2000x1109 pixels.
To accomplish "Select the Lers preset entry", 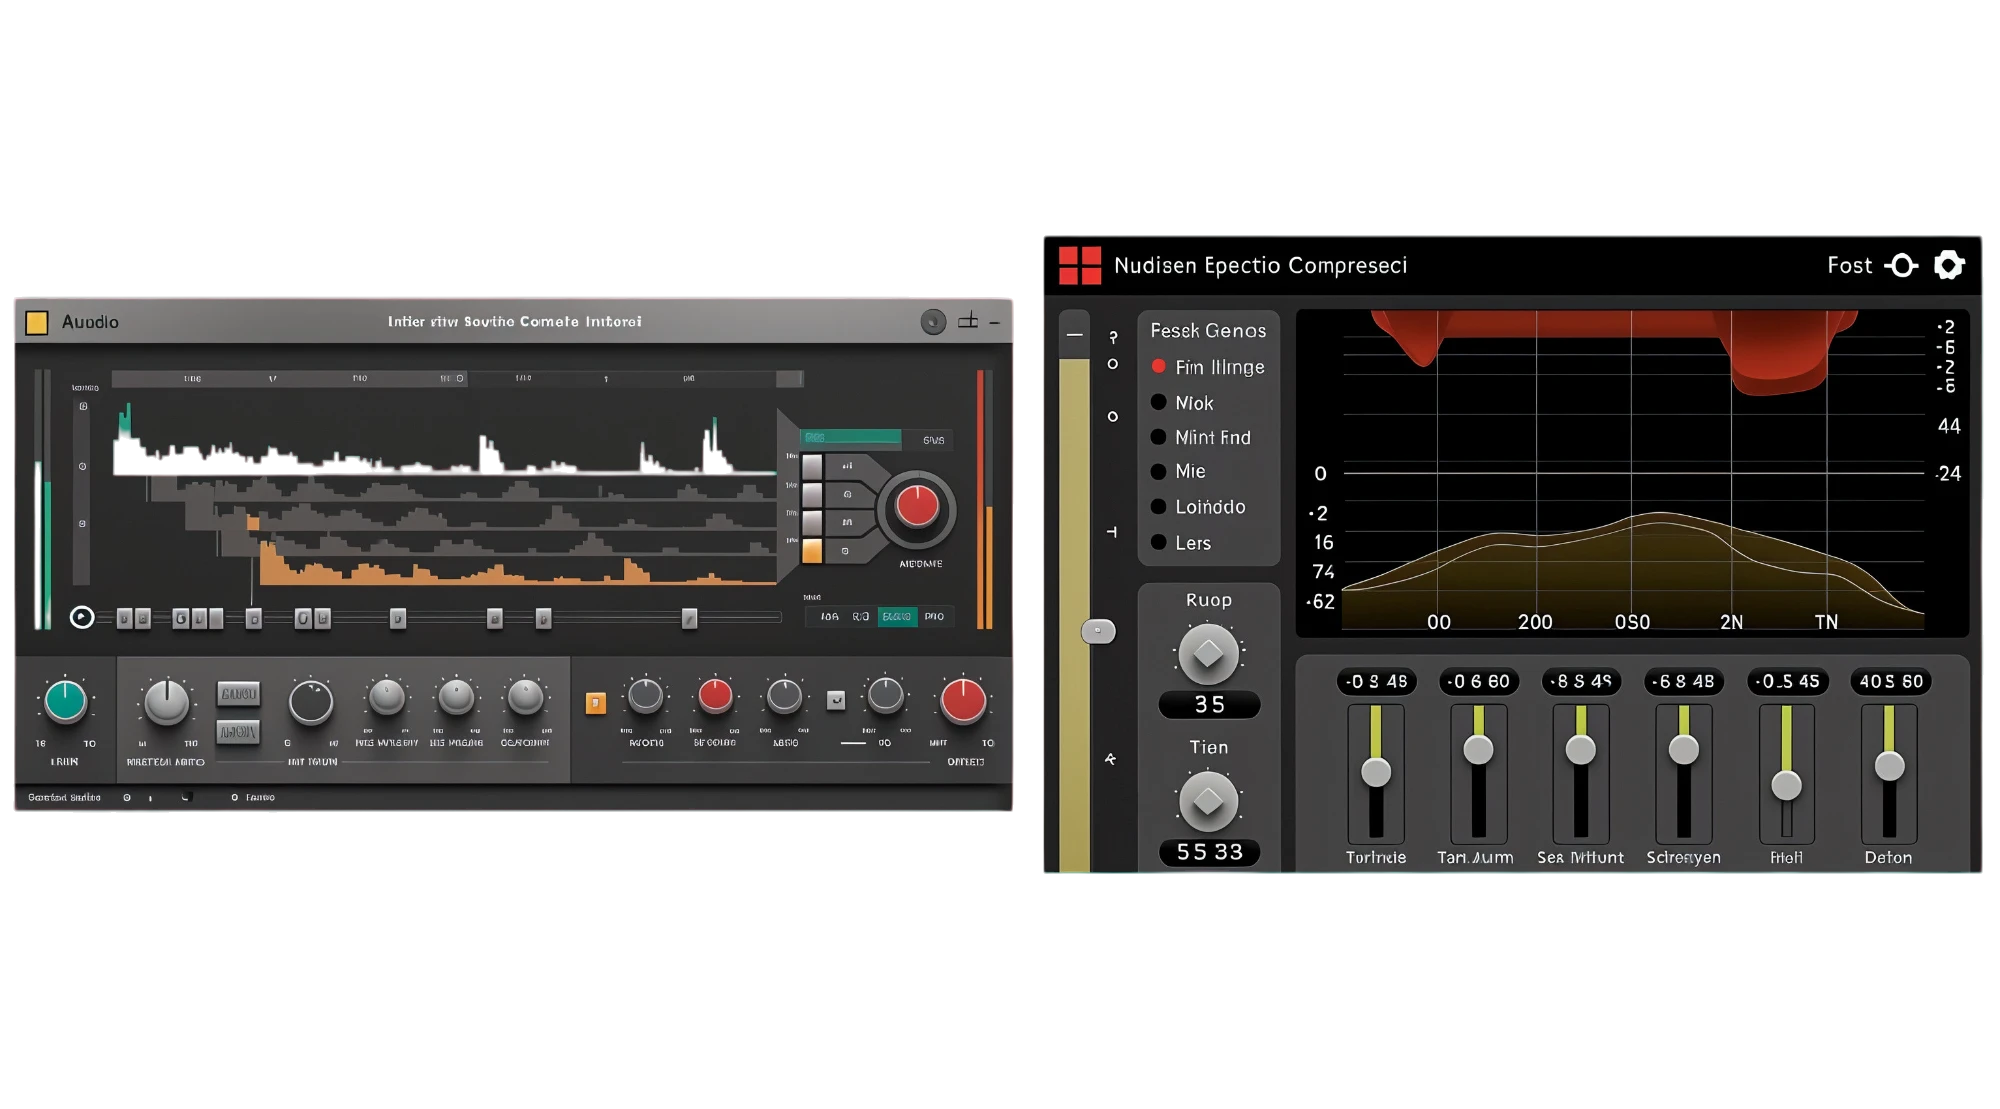I will point(1181,543).
